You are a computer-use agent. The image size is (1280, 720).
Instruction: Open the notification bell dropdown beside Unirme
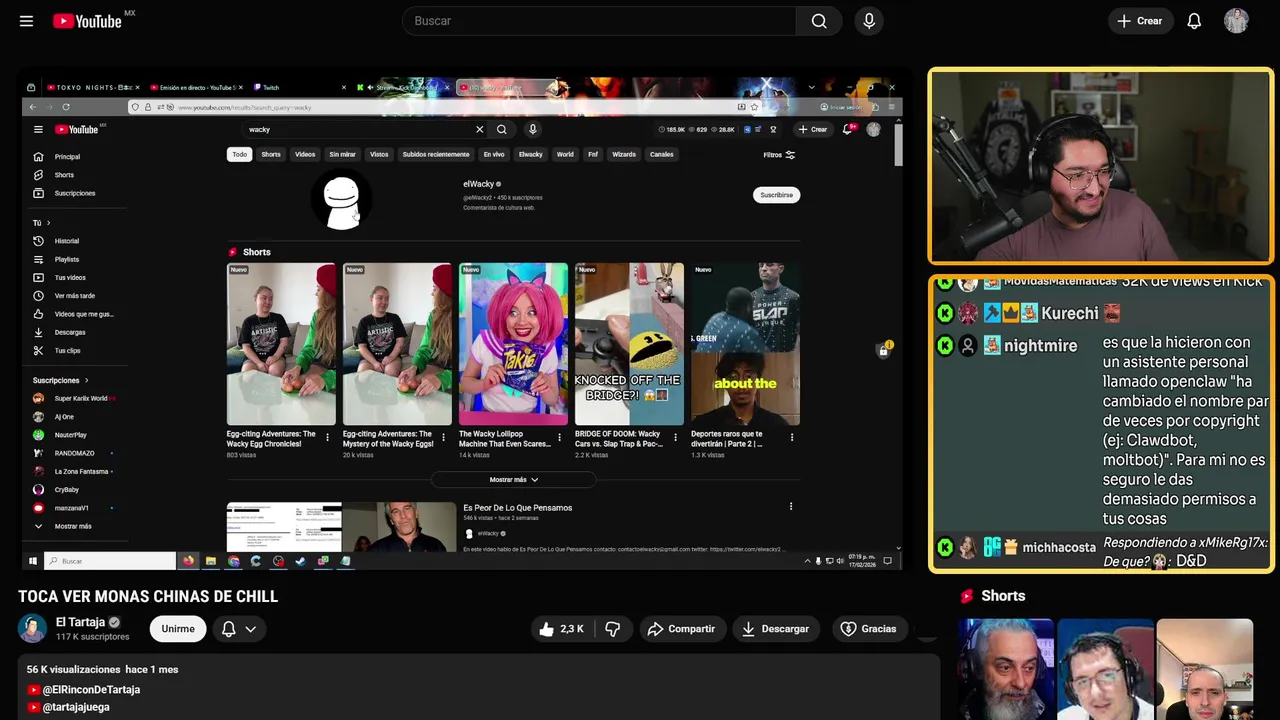tap(239, 629)
